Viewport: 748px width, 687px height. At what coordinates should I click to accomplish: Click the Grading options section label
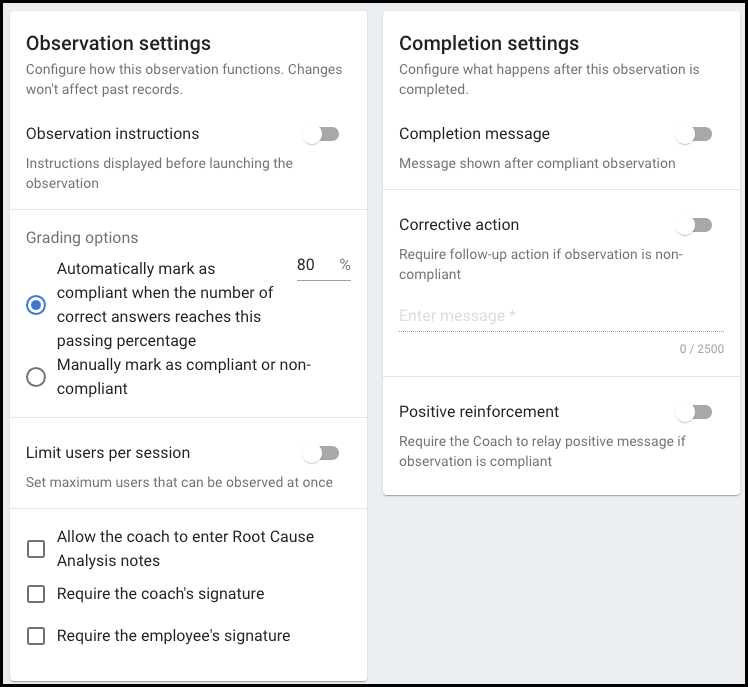(82, 238)
